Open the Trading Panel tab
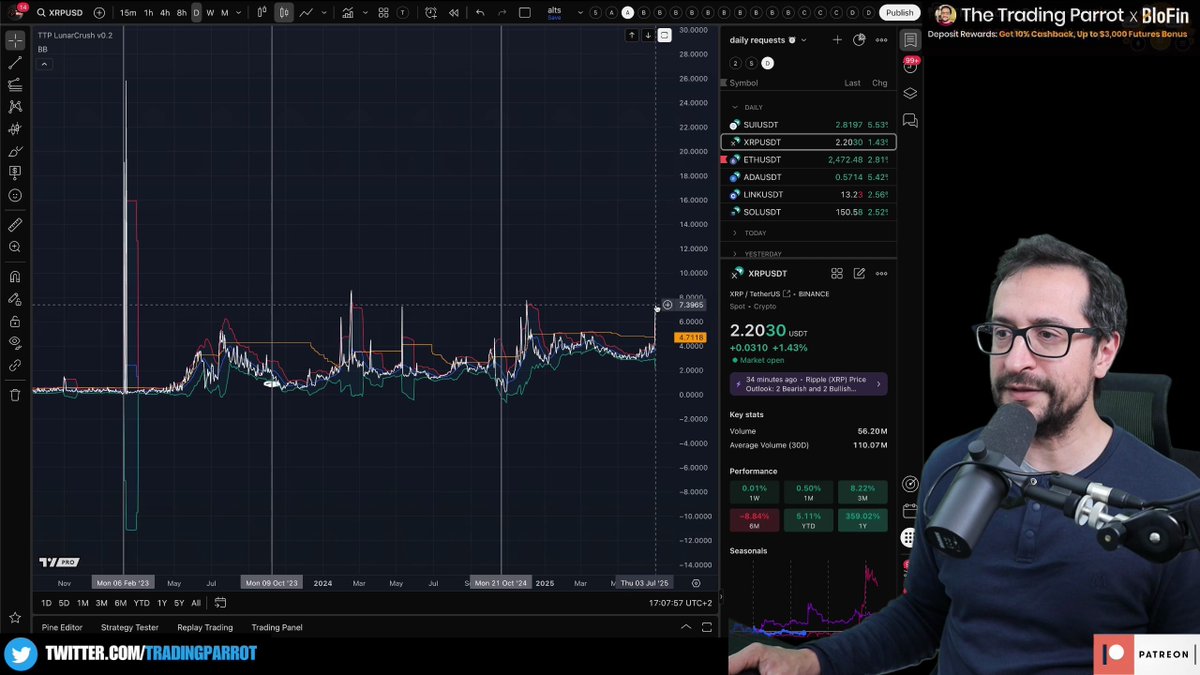Screen dimensions: 1200x675 pos(277,627)
